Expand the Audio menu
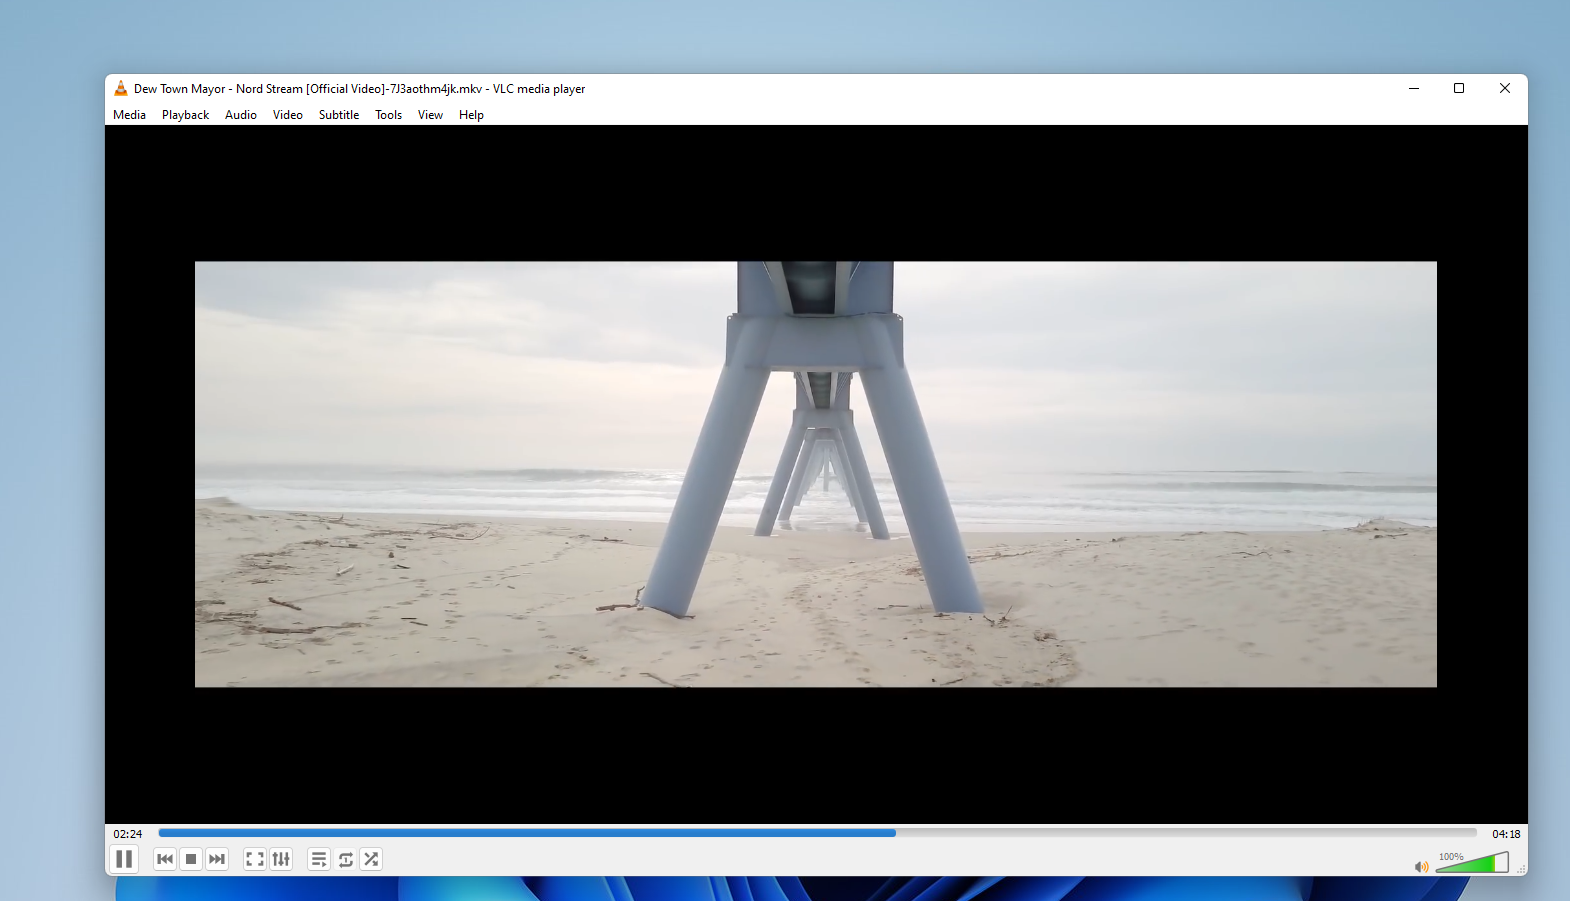This screenshot has width=1570, height=901. [240, 115]
